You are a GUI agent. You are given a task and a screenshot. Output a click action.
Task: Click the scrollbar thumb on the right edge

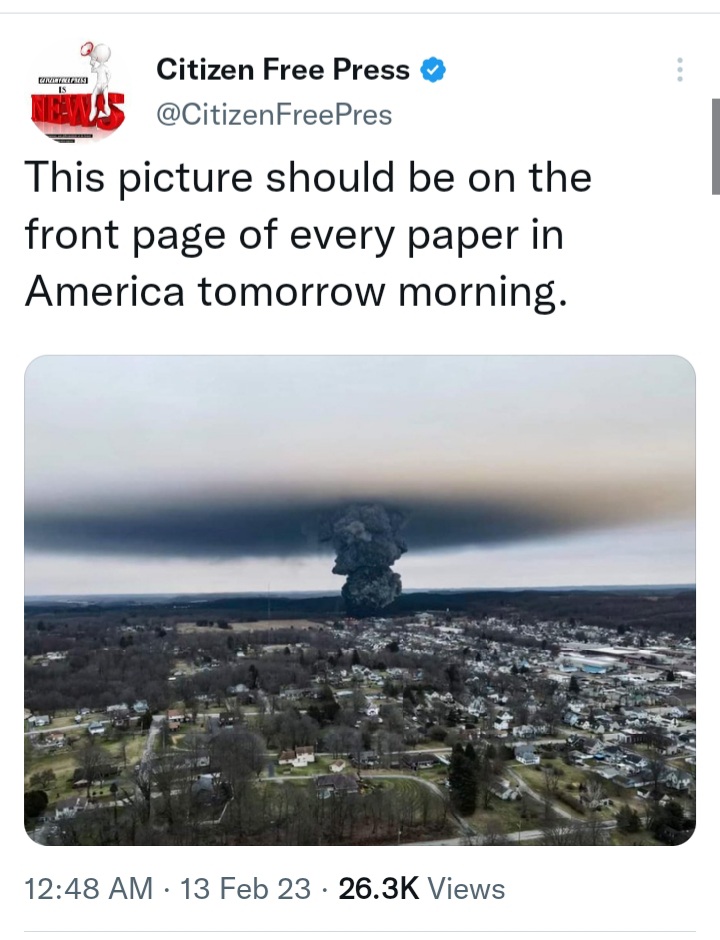pyautogui.click(x=716, y=146)
